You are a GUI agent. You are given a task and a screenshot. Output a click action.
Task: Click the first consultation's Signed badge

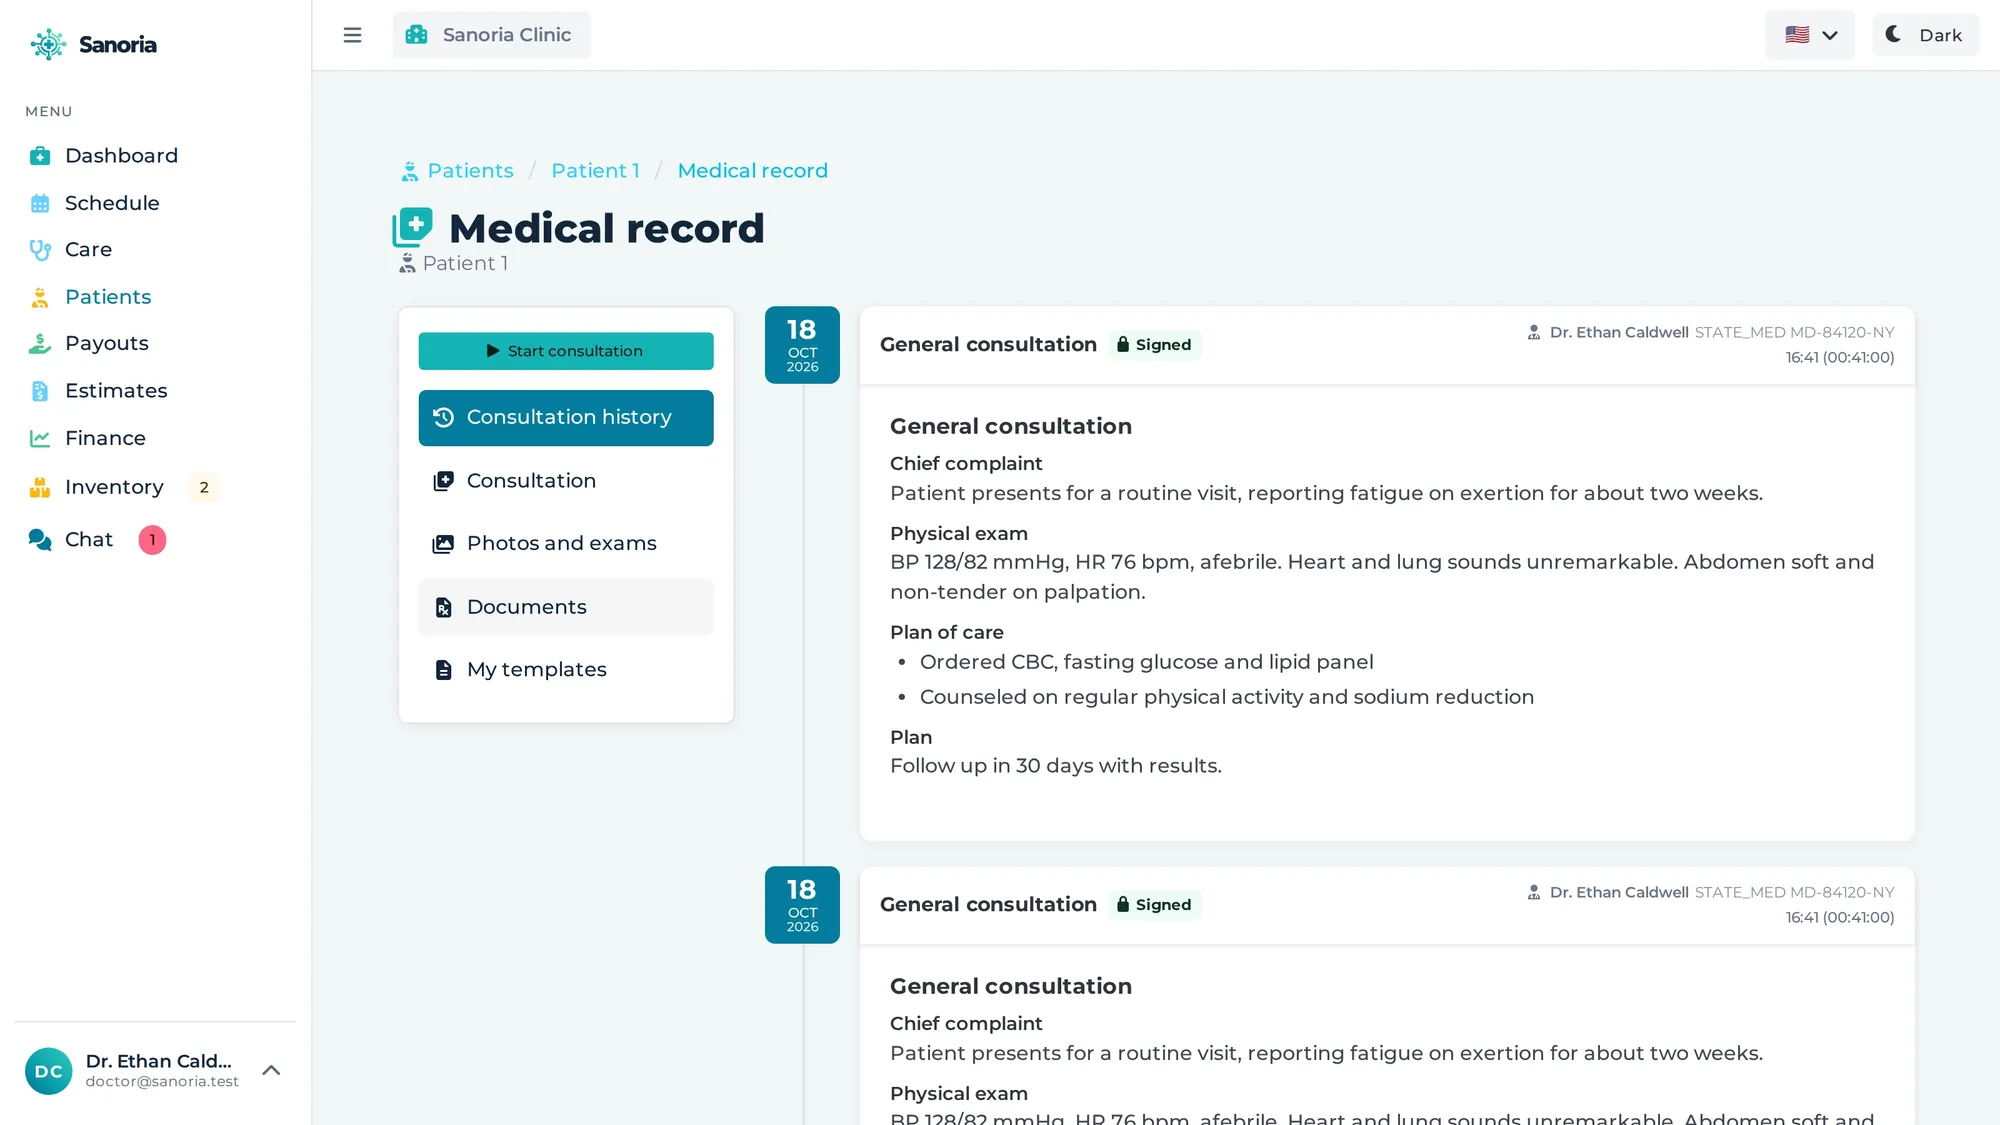pyautogui.click(x=1154, y=345)
